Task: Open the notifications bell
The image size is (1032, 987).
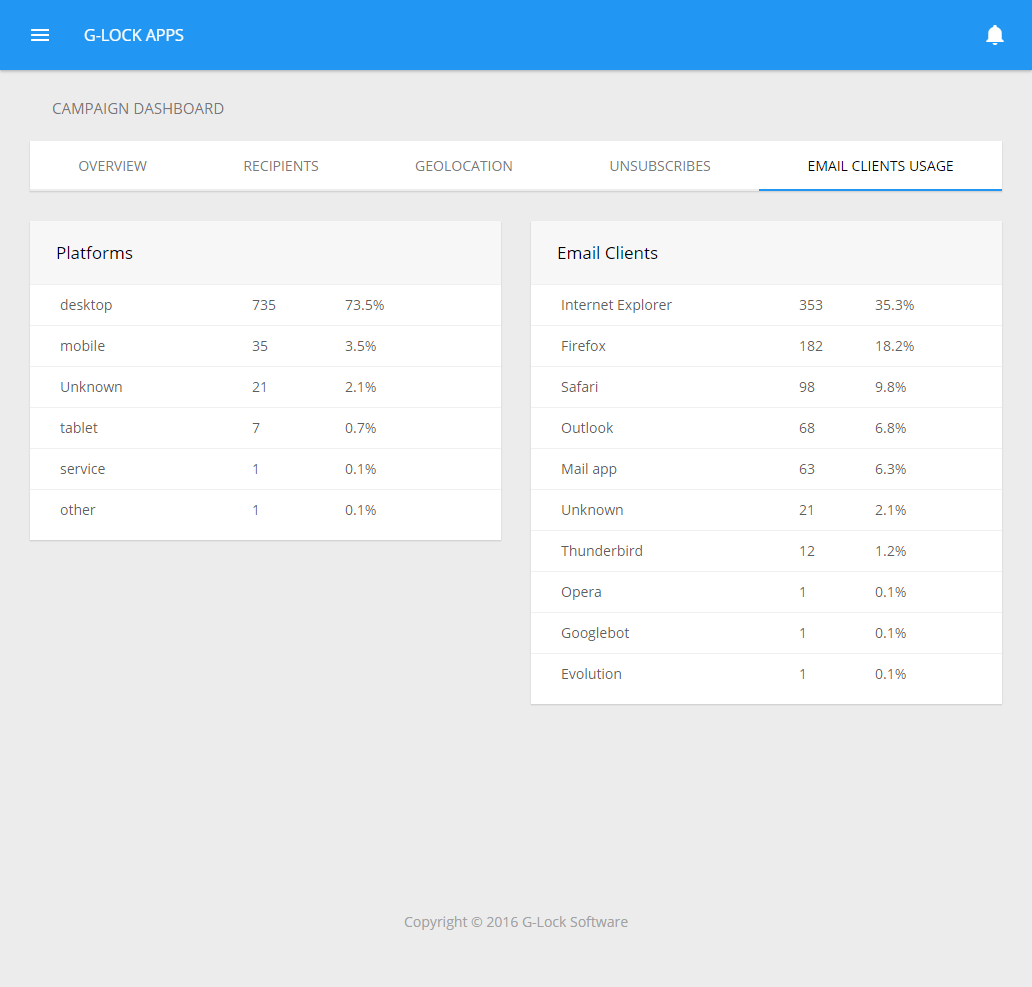Action: click(995, 34)
